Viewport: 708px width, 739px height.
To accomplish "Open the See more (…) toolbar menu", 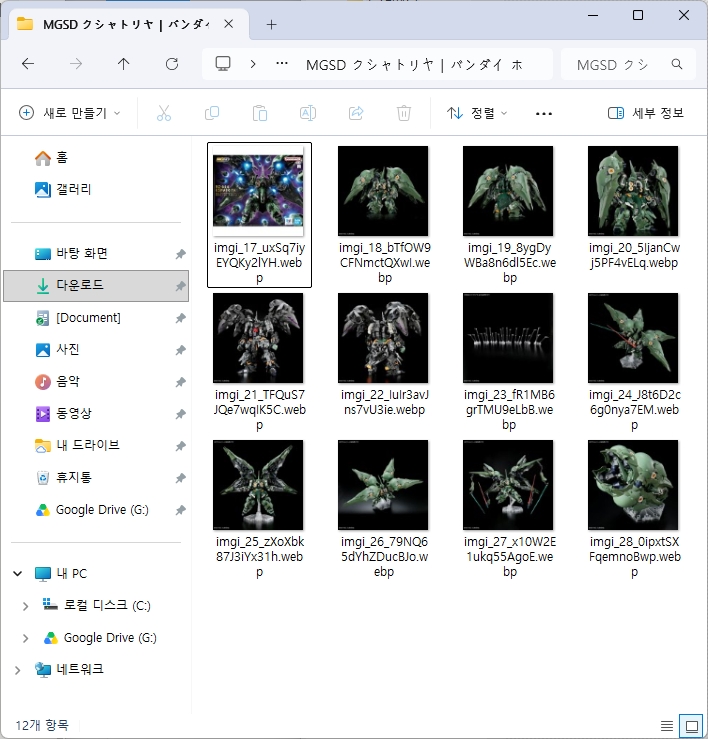I will (x=544, y=114).
